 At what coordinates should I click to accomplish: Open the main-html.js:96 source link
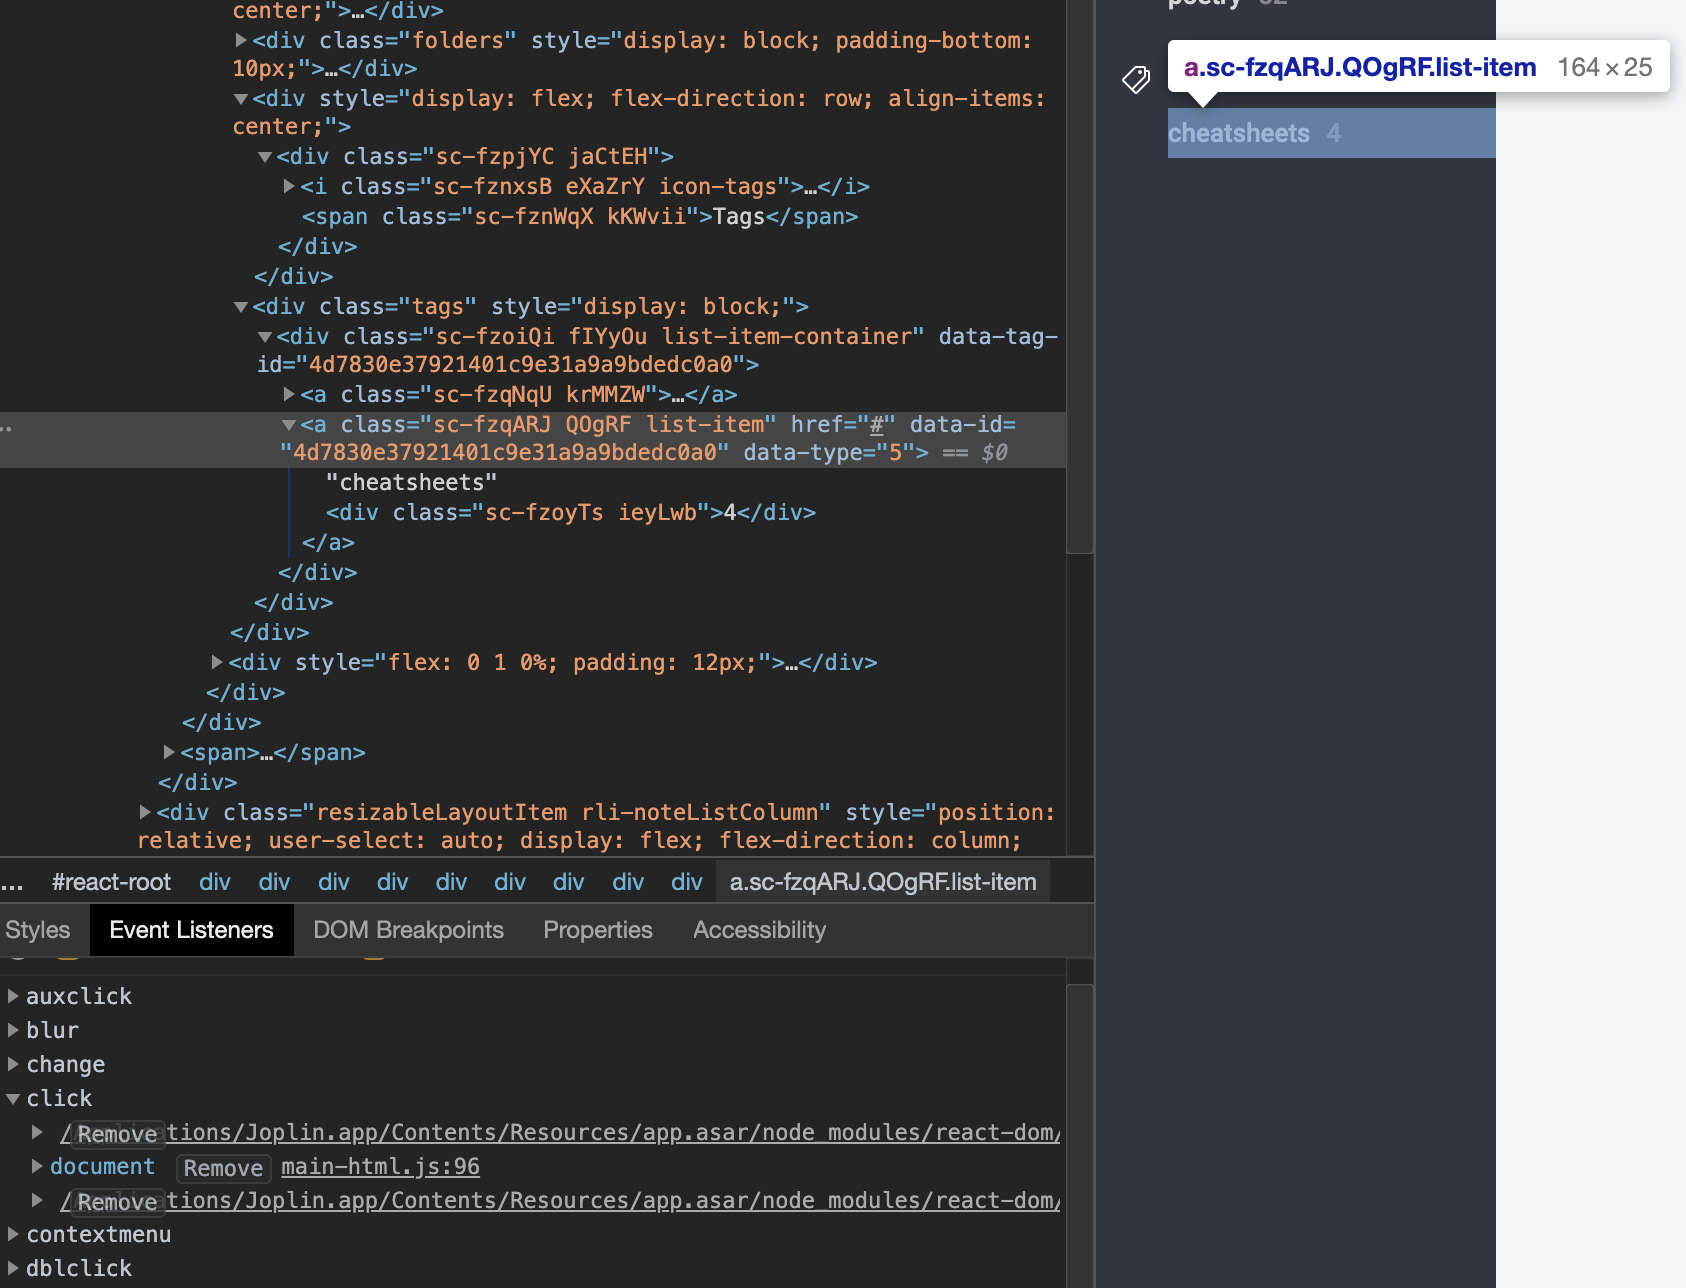[x=380, y=1166]
